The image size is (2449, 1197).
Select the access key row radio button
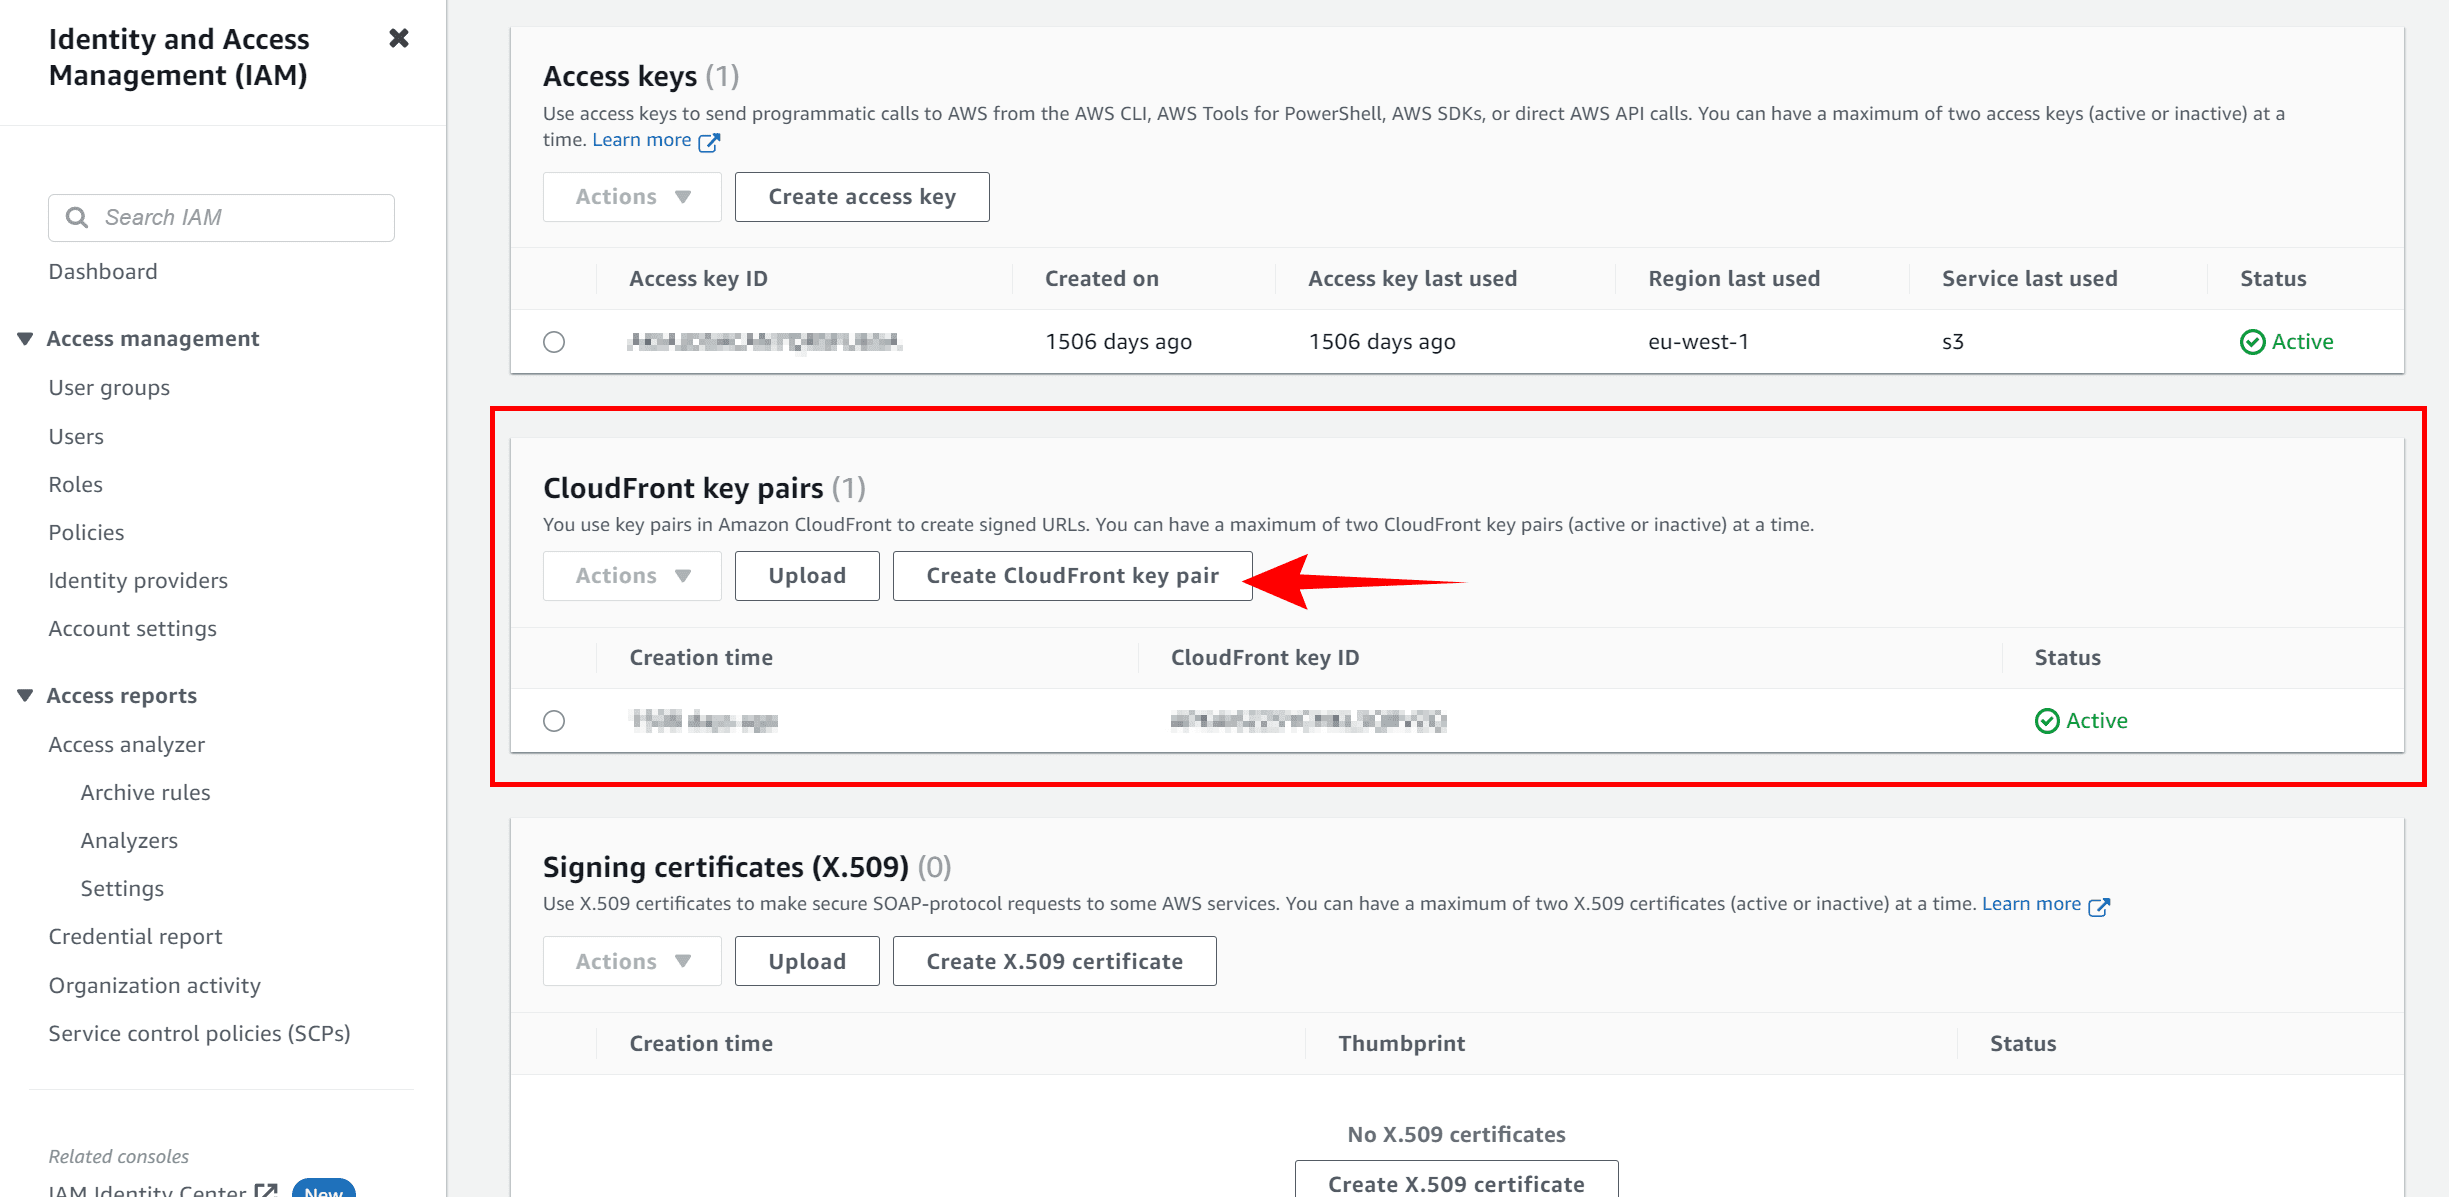[554, 342]
